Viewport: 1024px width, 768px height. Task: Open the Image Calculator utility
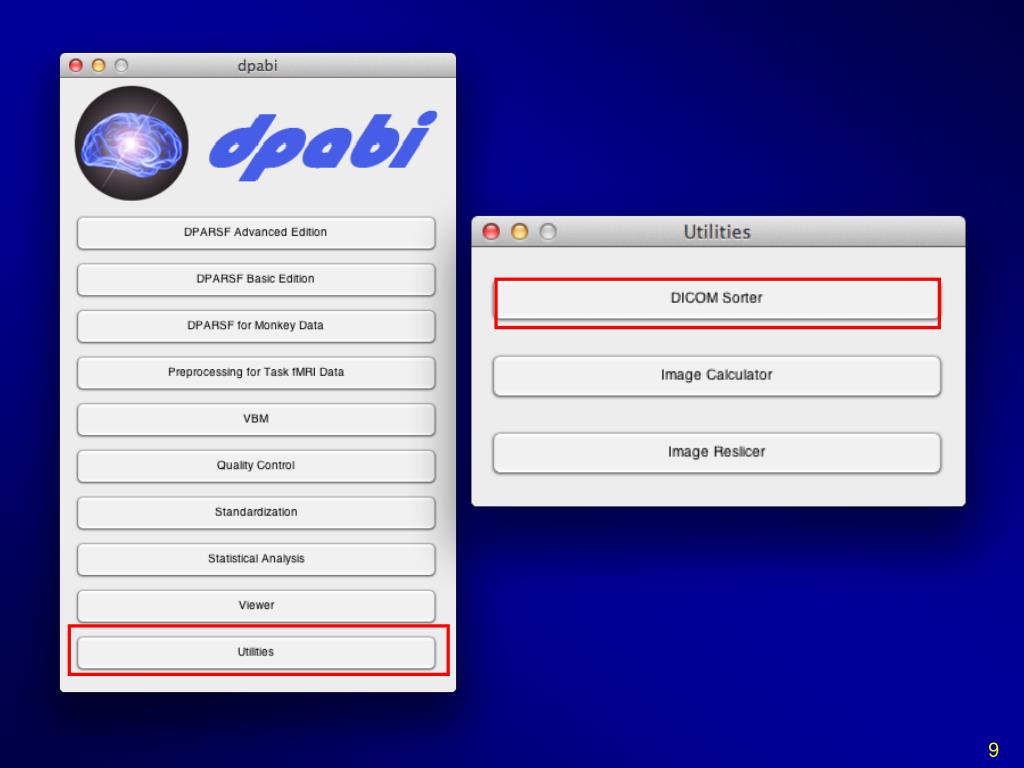coord(716,376)
